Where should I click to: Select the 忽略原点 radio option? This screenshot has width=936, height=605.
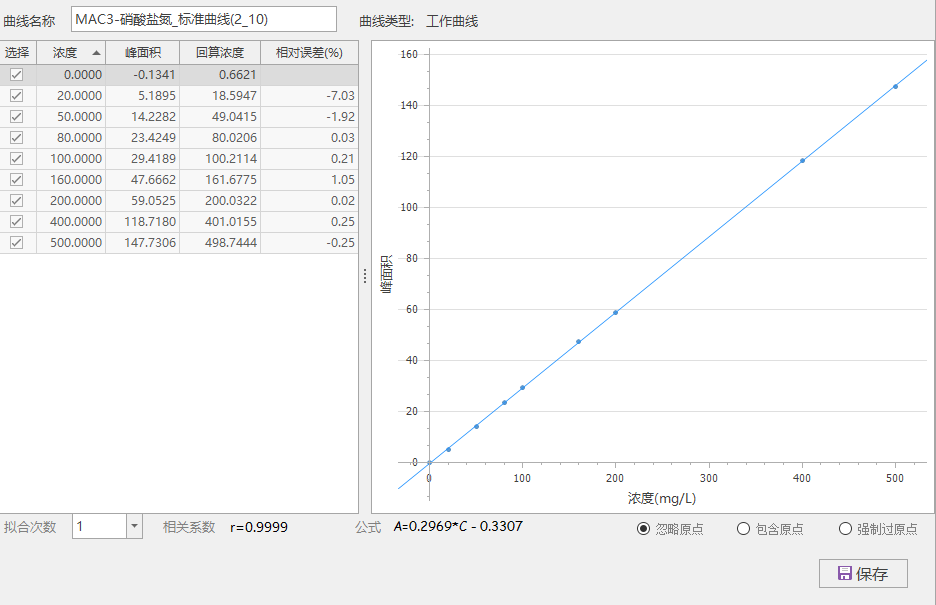point(644,529)
